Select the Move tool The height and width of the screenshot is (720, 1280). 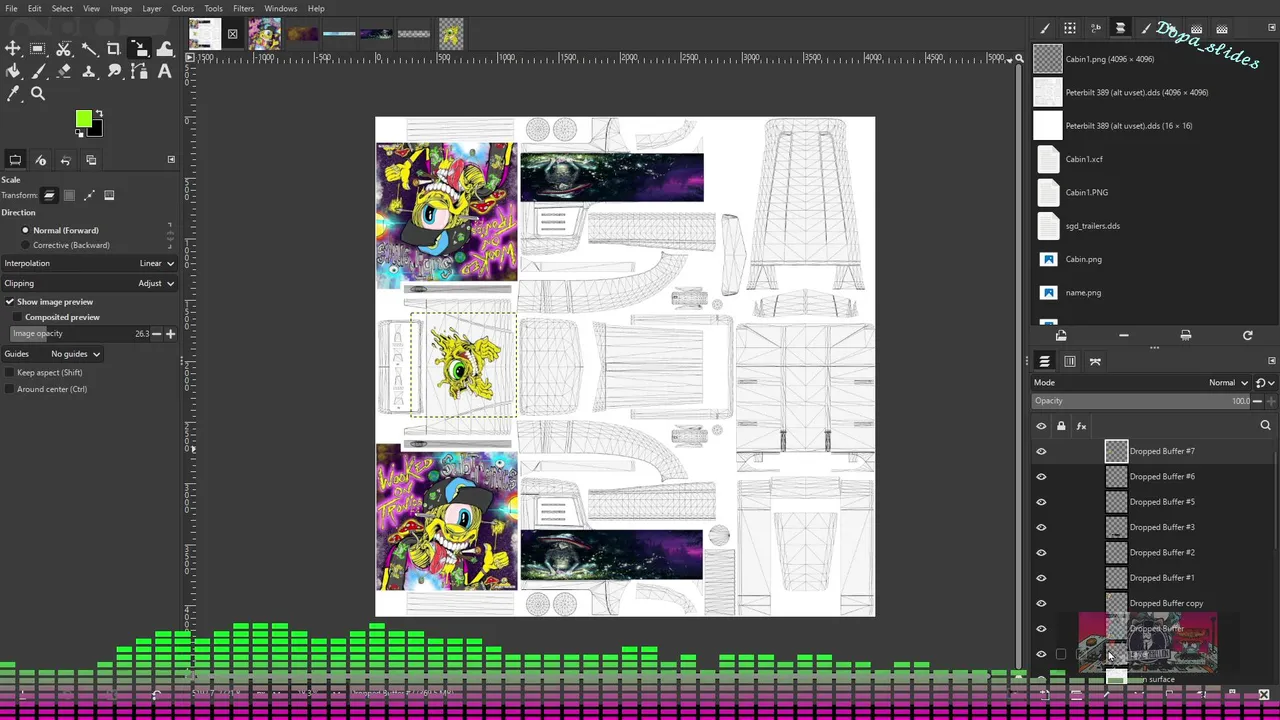[x=13, y=49]
